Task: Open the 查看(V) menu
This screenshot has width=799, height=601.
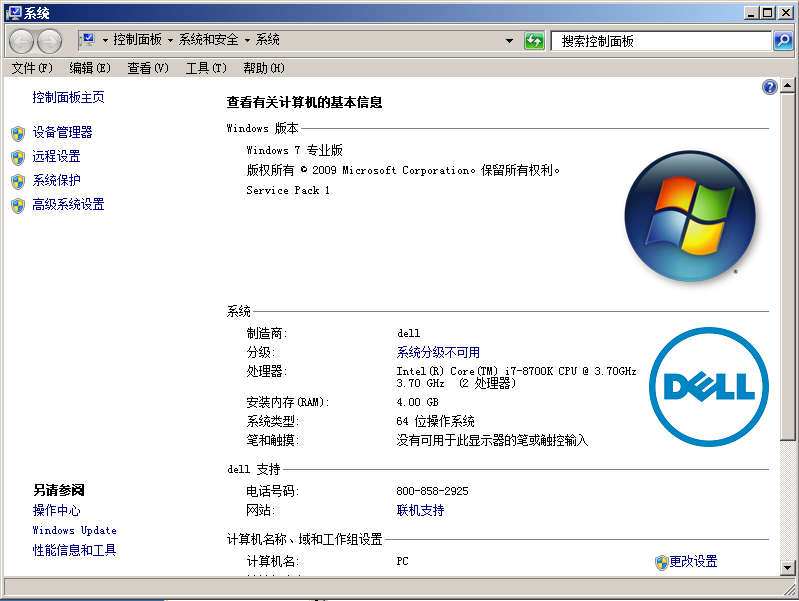Action: pos(148,68)
